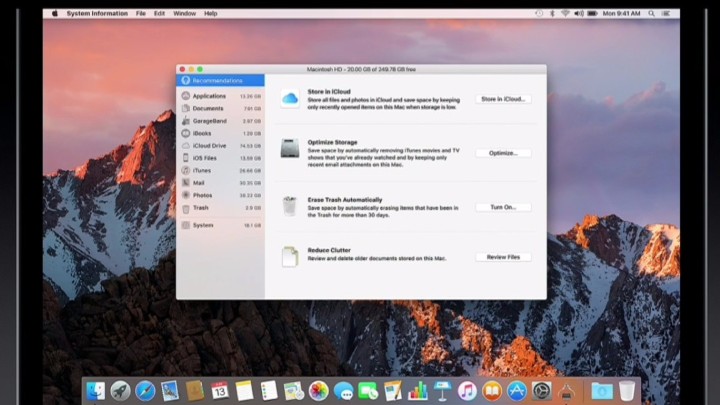Open Pages from the Dock
Image resolution: width=720 pixels, height=405 pixels.
393,391
